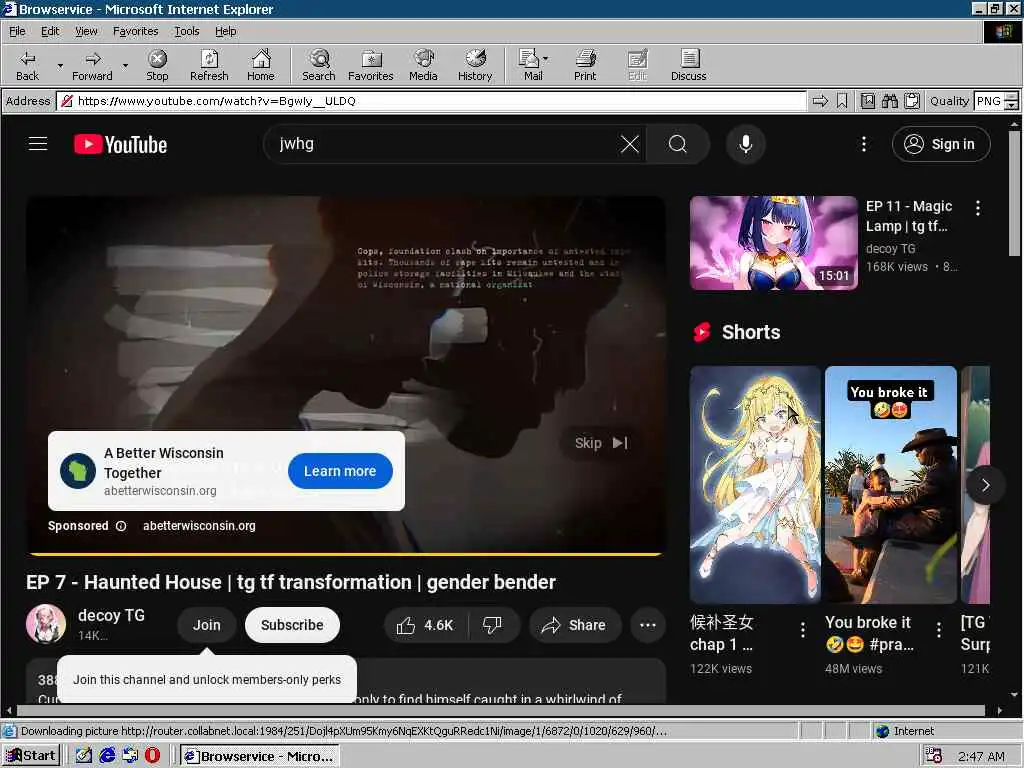Open abetterwisconsin.org sponsored link
Viewport: 1024px width, 768px height.
coord(199,526)
